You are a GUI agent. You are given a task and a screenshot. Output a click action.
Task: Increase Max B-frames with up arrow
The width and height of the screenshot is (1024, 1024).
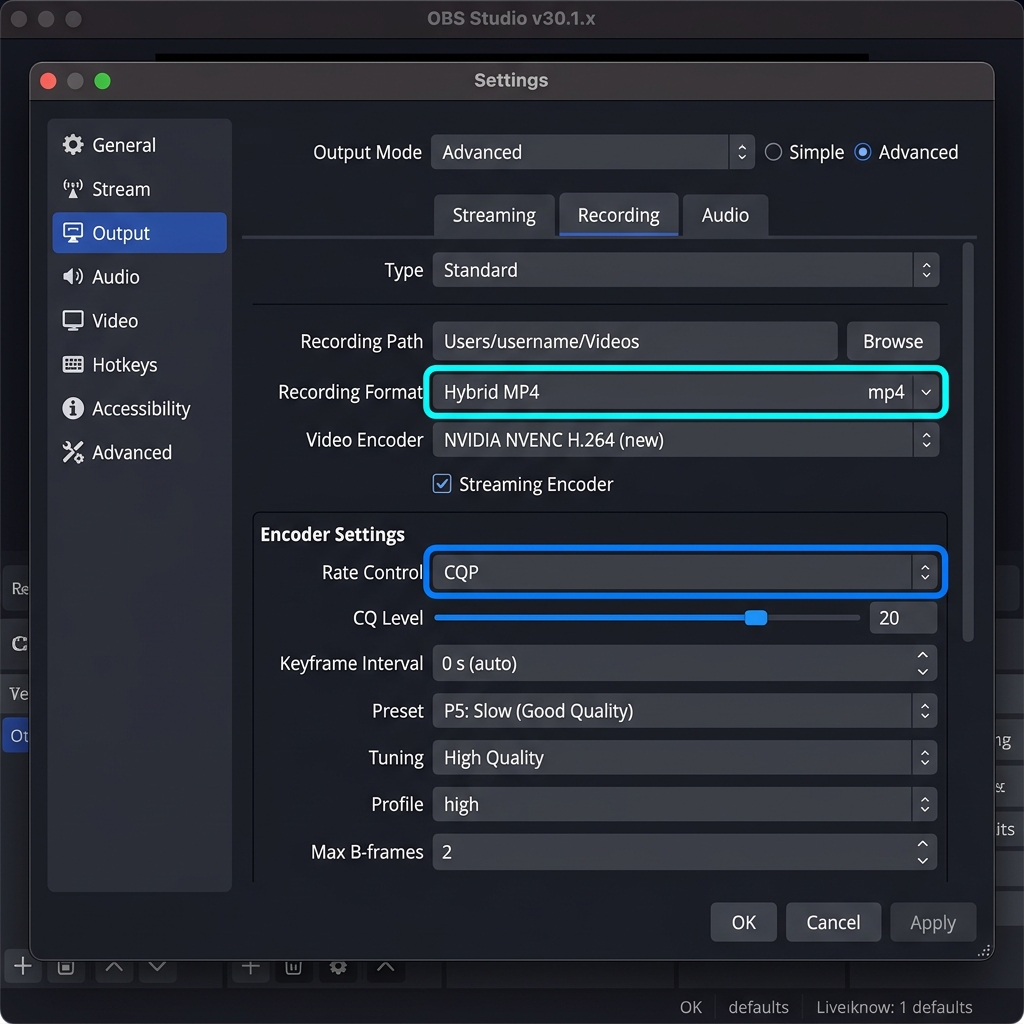tap(922, 844)
